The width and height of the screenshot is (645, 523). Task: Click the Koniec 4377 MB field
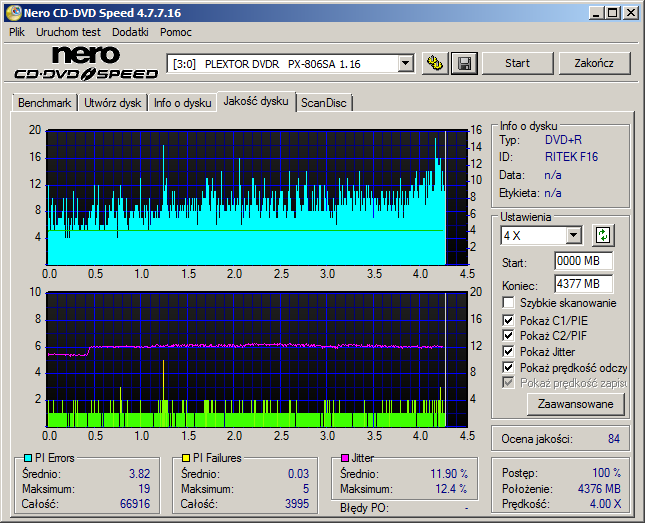click(x=583, y=284)
